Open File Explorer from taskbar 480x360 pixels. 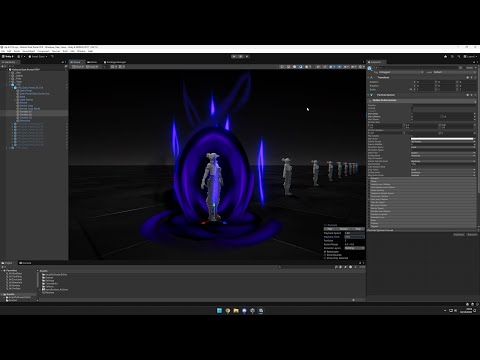[236, 311]
